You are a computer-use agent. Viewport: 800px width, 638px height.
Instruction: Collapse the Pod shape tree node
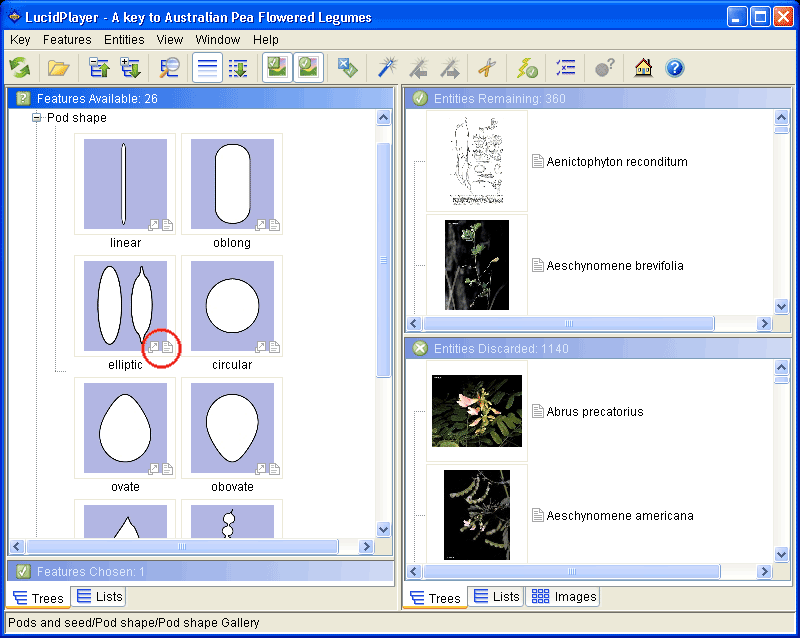click(37, 118)
